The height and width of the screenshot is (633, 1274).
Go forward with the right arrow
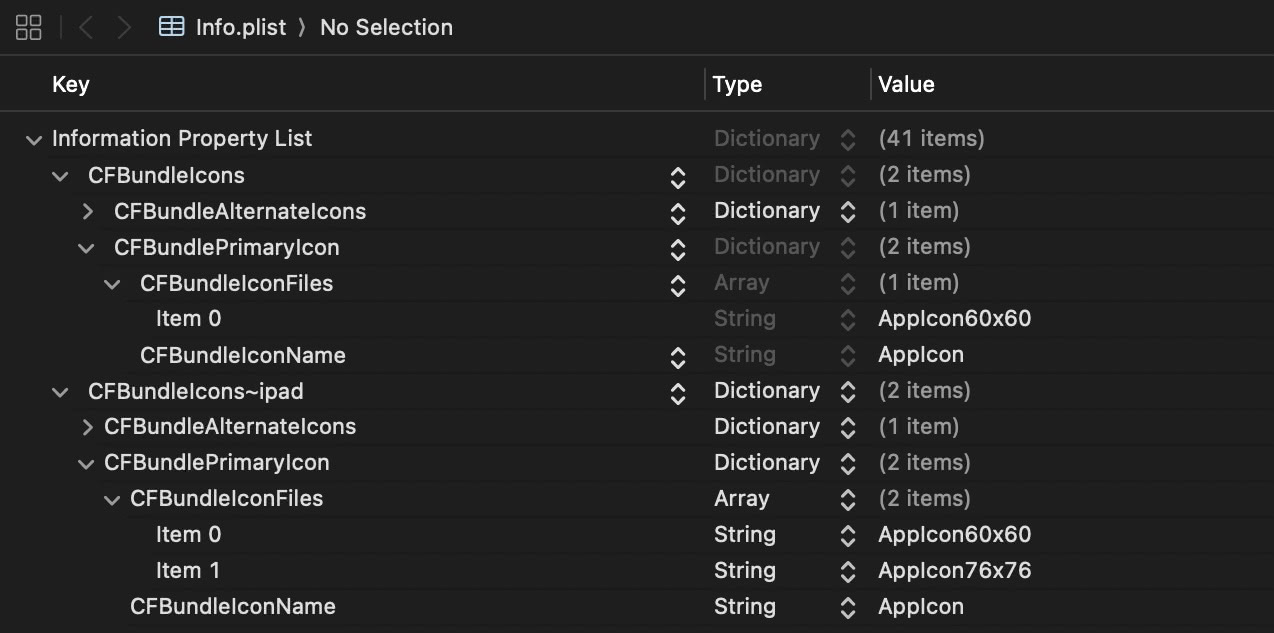click(x=124, y=27)
